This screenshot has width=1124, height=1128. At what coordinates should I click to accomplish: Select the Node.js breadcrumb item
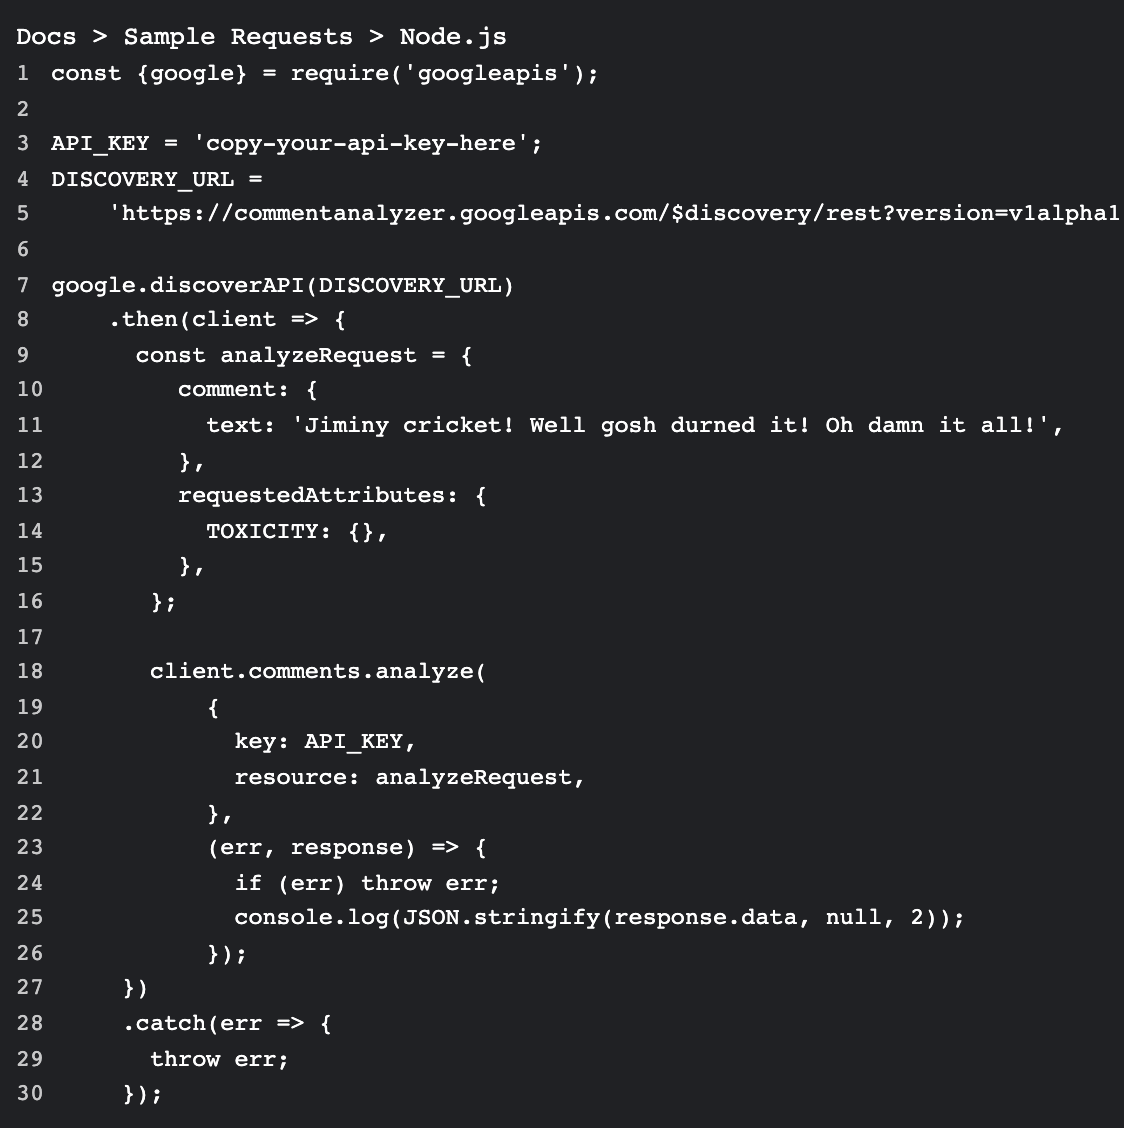point(452,37)
